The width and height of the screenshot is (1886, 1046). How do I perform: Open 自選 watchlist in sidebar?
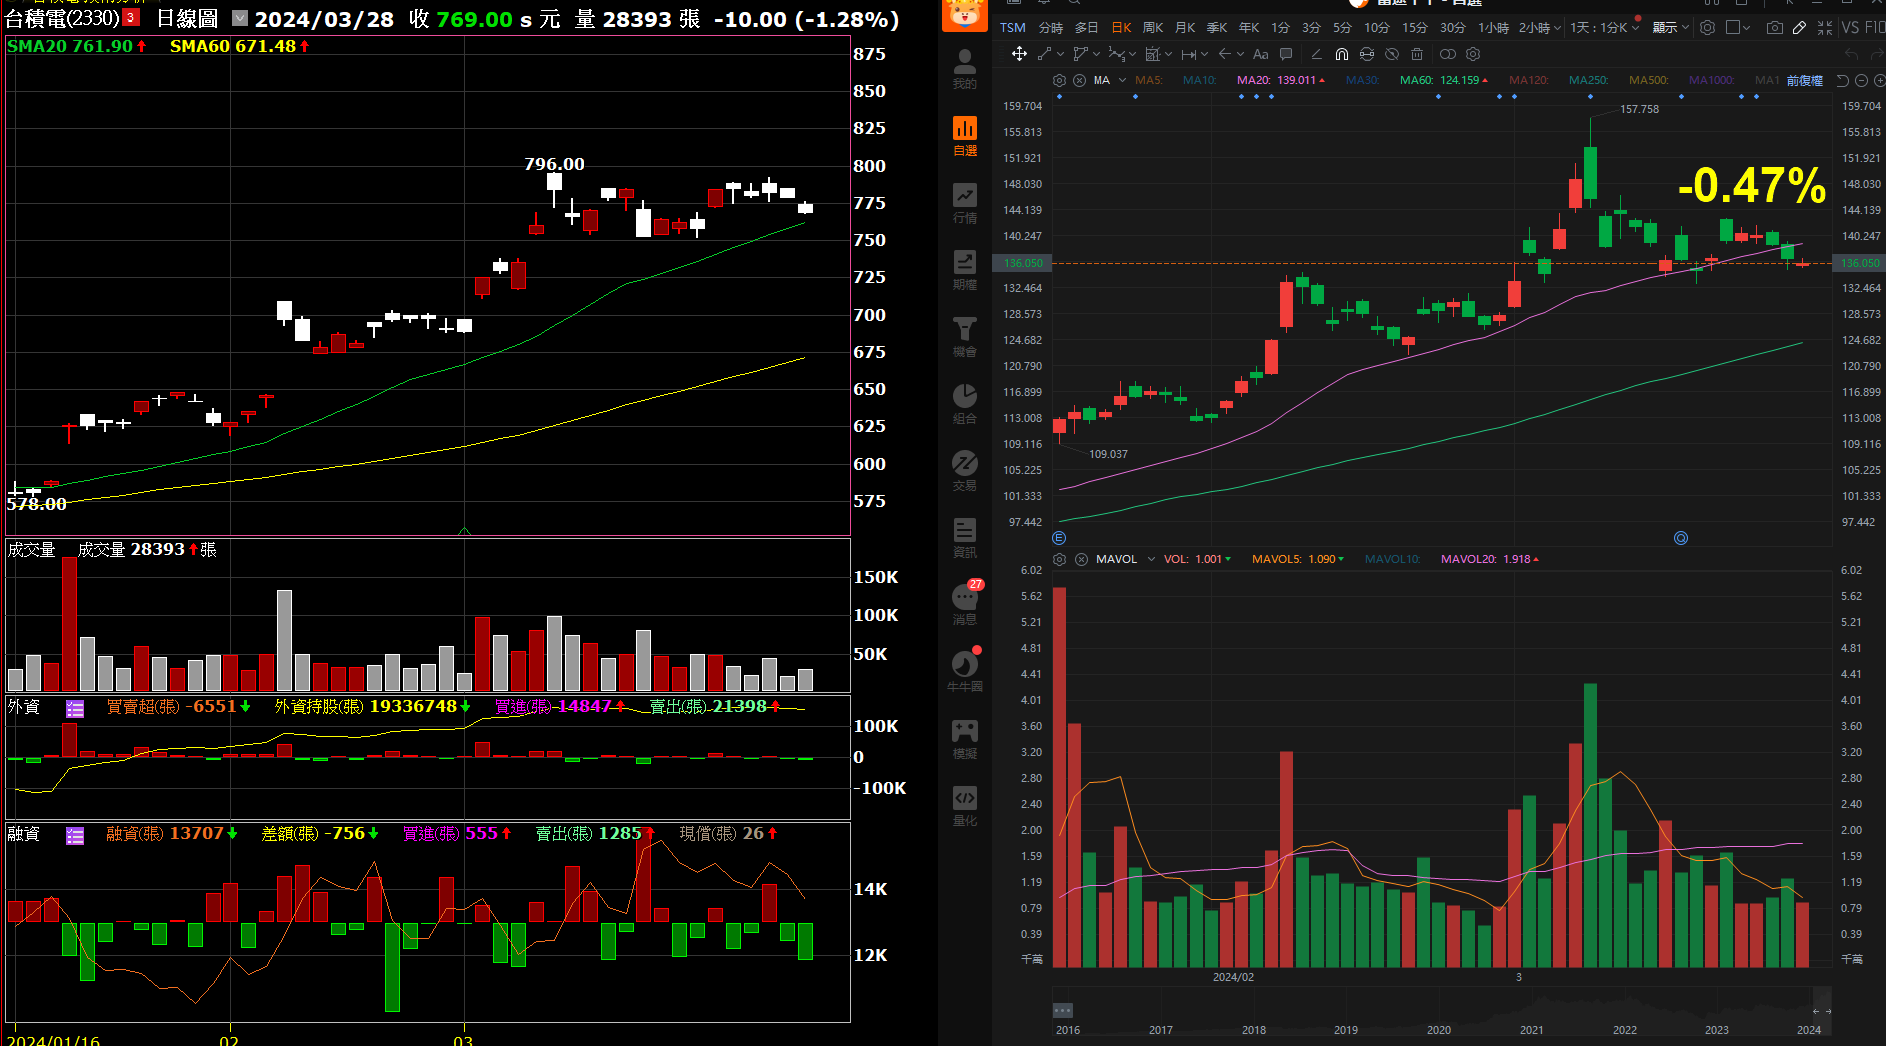click(x=965, y=137)
